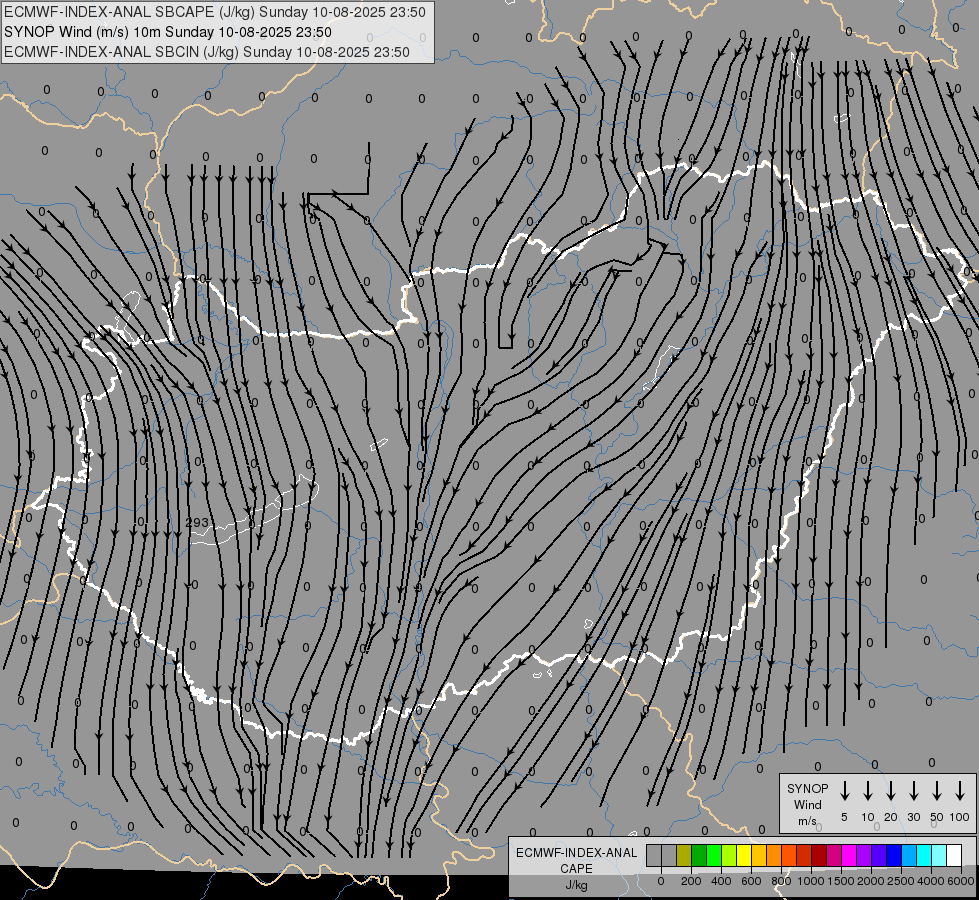Screen dimensions: 979x900
Task: Pick the dark red CAPE legend swatch
Action: pos(819,855)
